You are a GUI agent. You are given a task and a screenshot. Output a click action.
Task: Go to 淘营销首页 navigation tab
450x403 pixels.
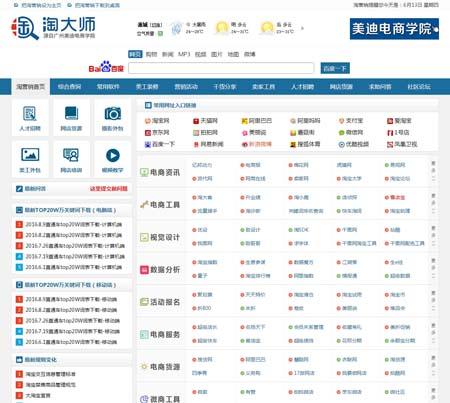pyautogui.click(x=31, y=87)
